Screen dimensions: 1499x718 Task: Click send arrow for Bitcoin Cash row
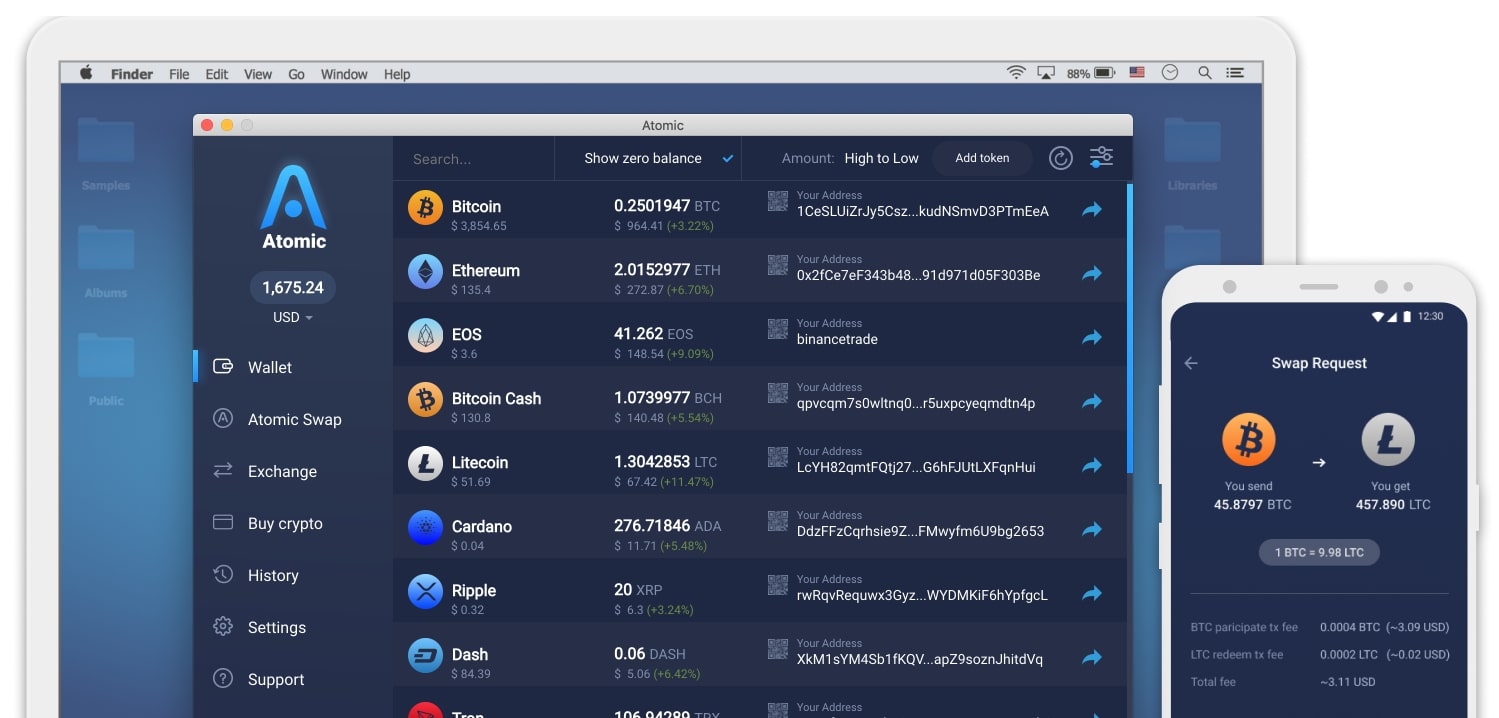click(x=1092, y=401)
